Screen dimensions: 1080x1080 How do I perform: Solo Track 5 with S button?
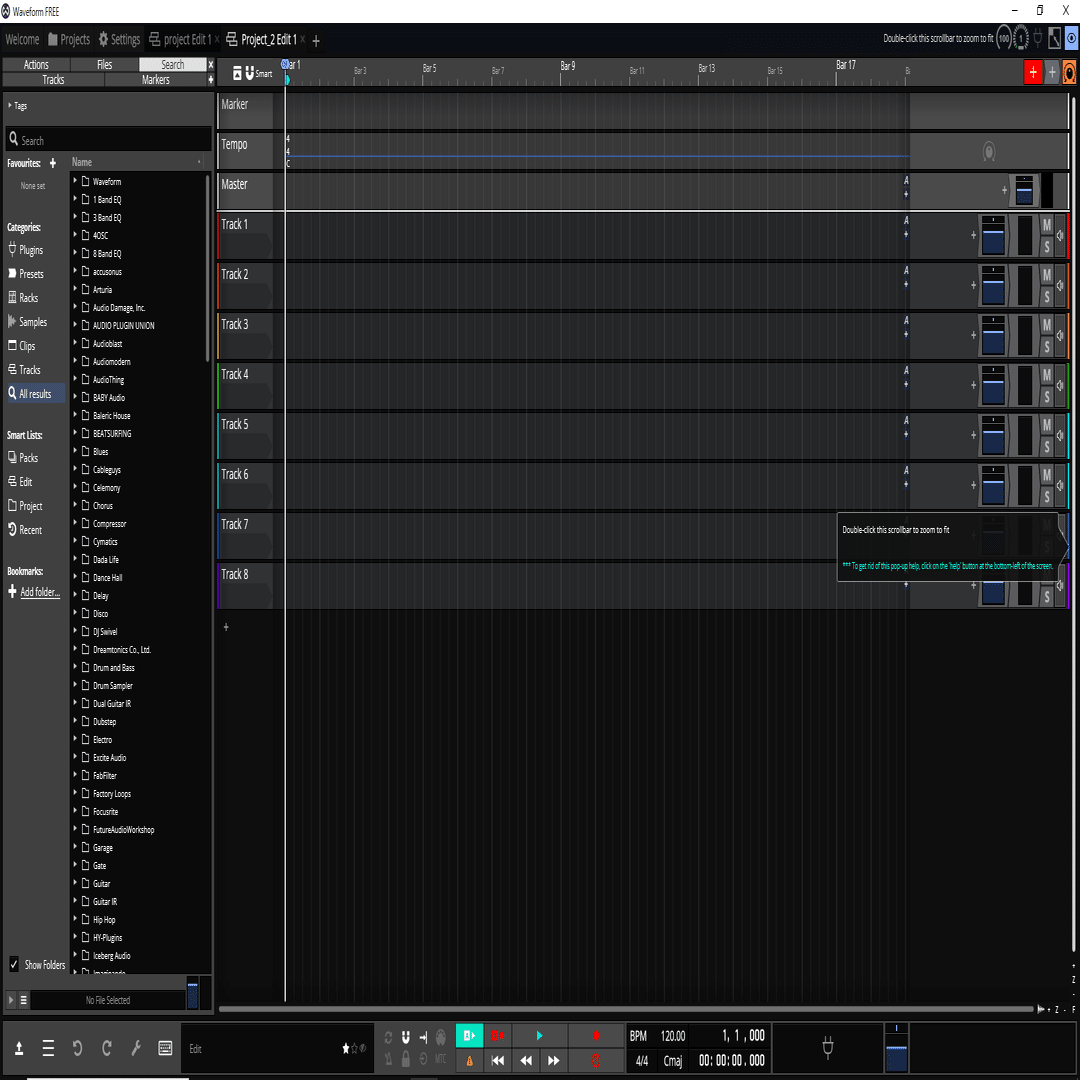click(x=1046, y=447)
